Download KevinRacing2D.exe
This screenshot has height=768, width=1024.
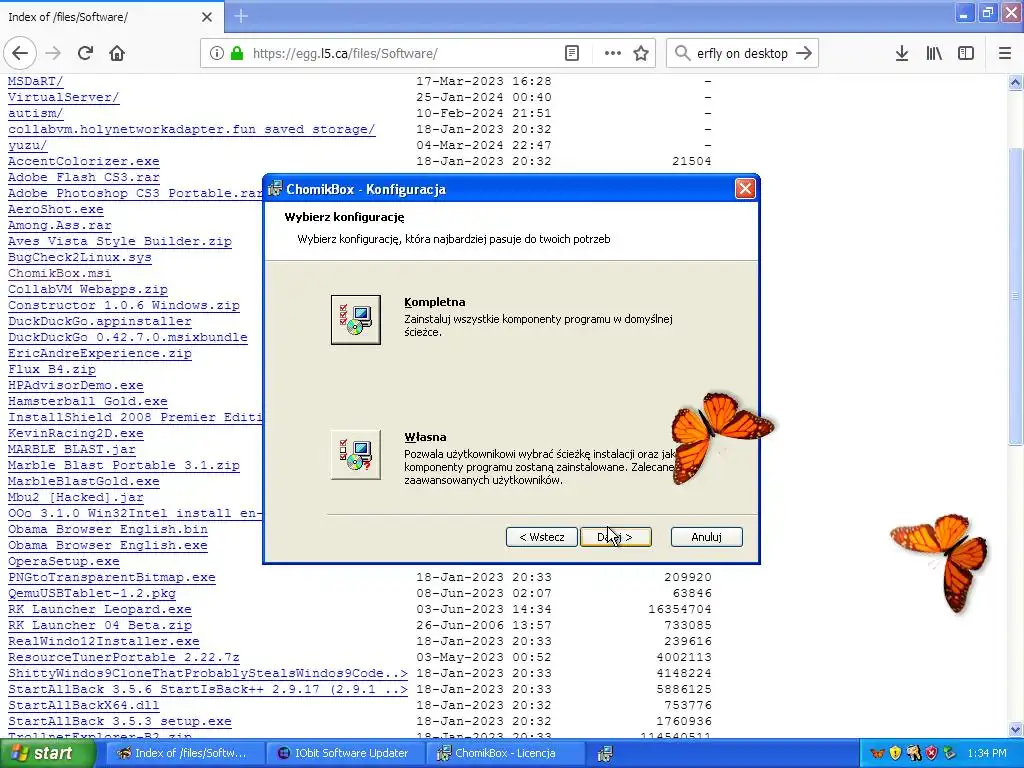tap(76, 434)
